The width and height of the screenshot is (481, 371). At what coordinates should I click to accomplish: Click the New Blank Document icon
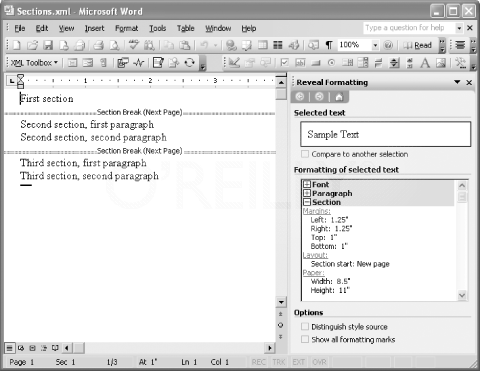[16, 45]
